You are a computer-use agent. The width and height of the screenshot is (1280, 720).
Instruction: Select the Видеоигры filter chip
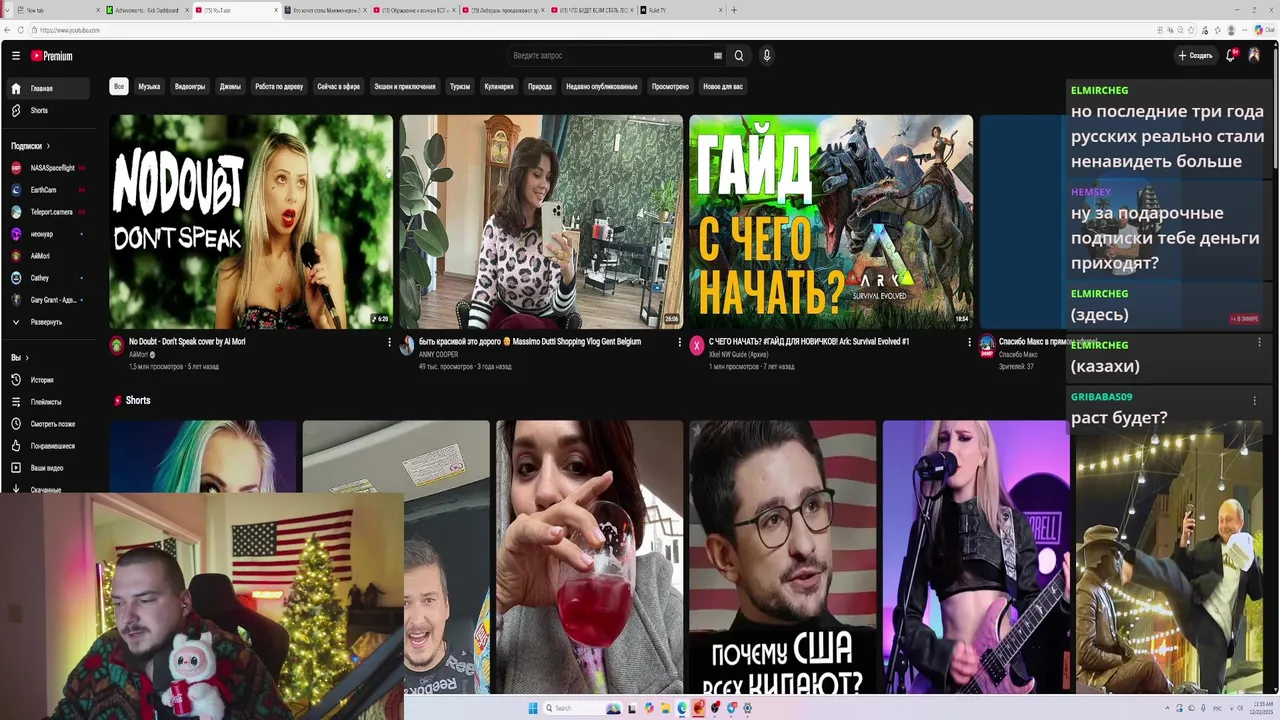pyautogui.click(x=190, y=87)
